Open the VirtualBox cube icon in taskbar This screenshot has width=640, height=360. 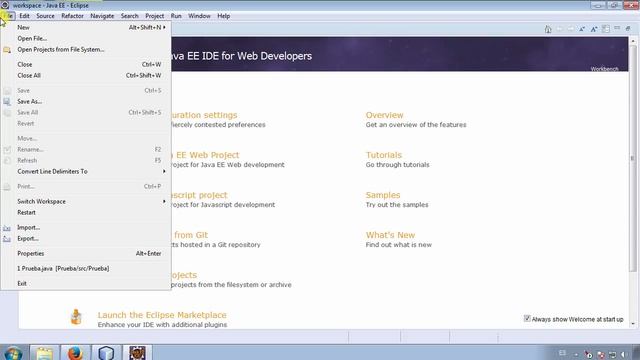click(106, 353)
